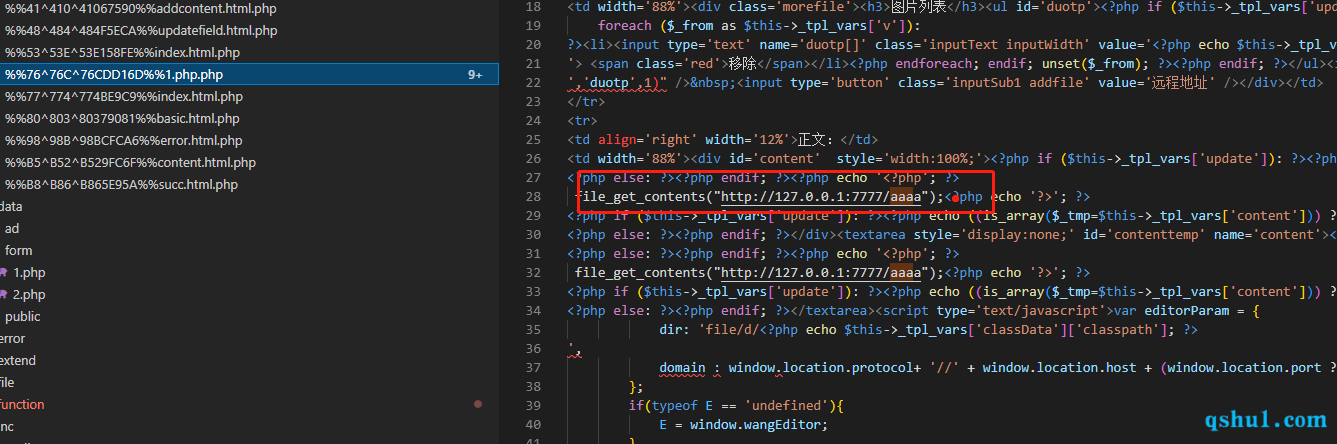The width and height of the screenshot is (1337, 444).
Task: Click the modified dot on the function folder
Action: tap(478, 404)
